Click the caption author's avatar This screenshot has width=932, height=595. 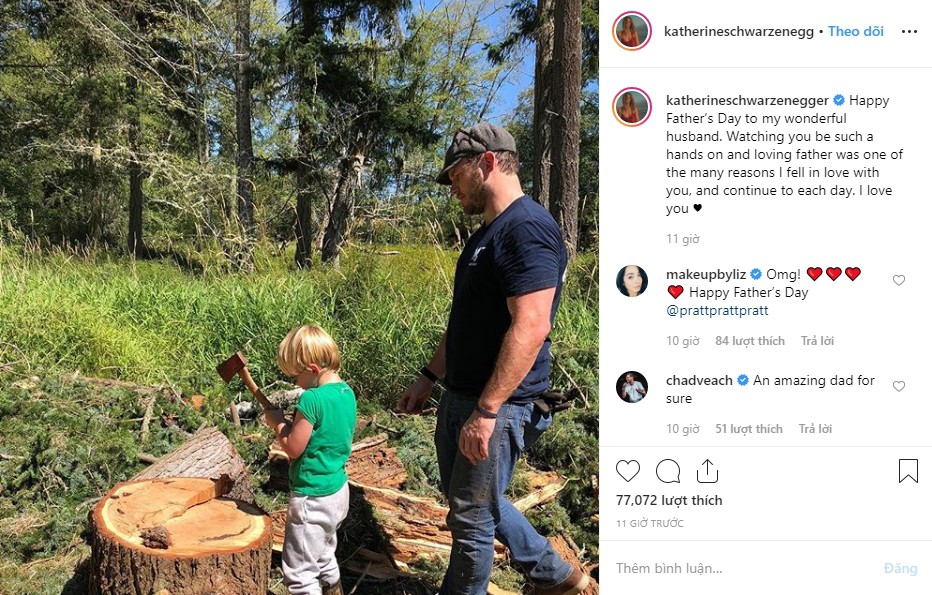[631, 107]
